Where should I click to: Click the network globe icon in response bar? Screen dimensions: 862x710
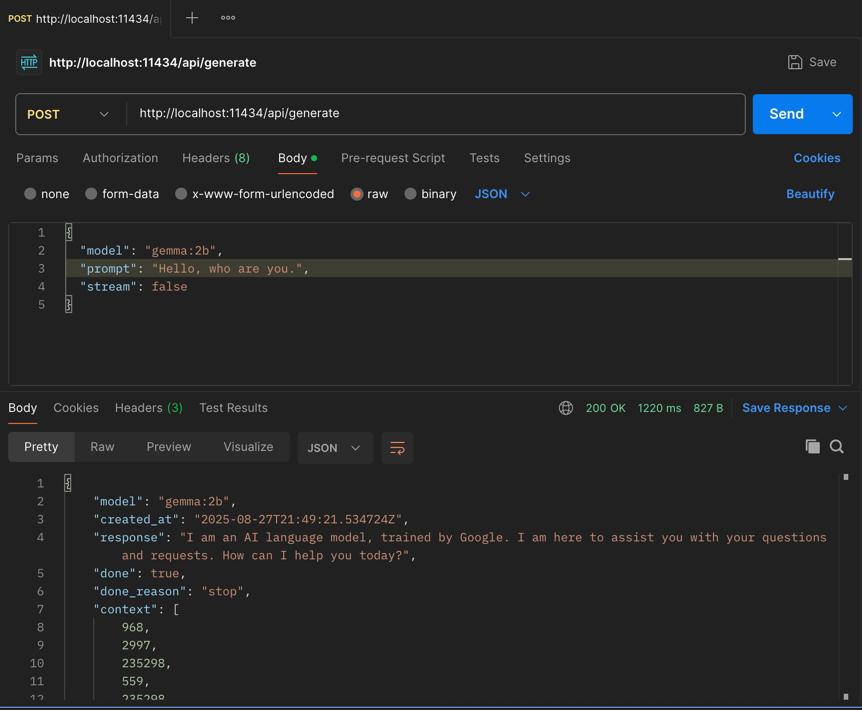click(566, 408)
